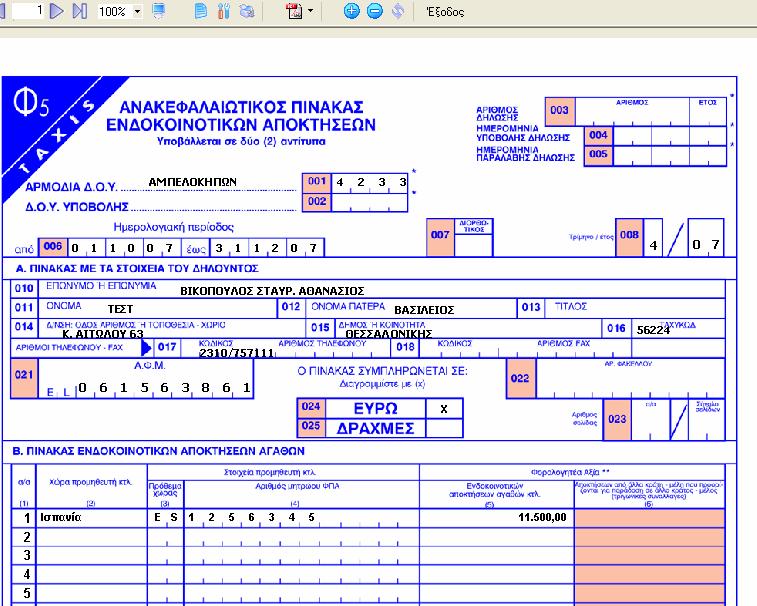Click the amount 11.500,00

click(542, 517)
